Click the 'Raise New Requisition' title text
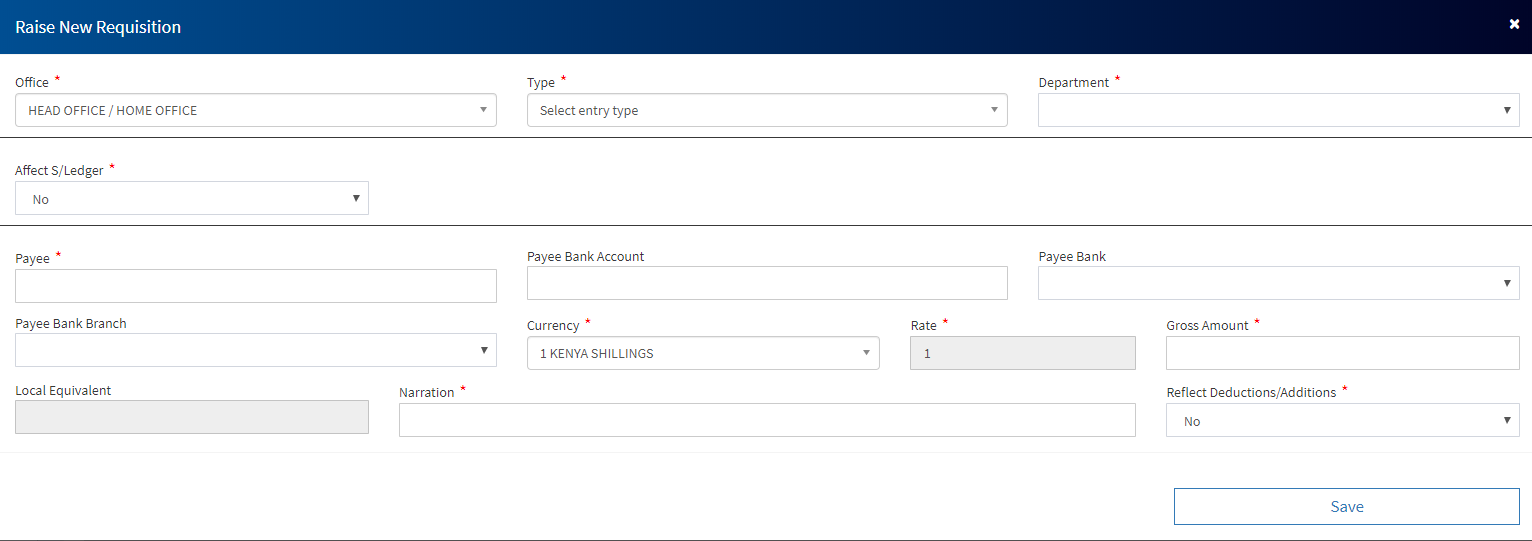1532x541 pixels. [x=98, y=27]
